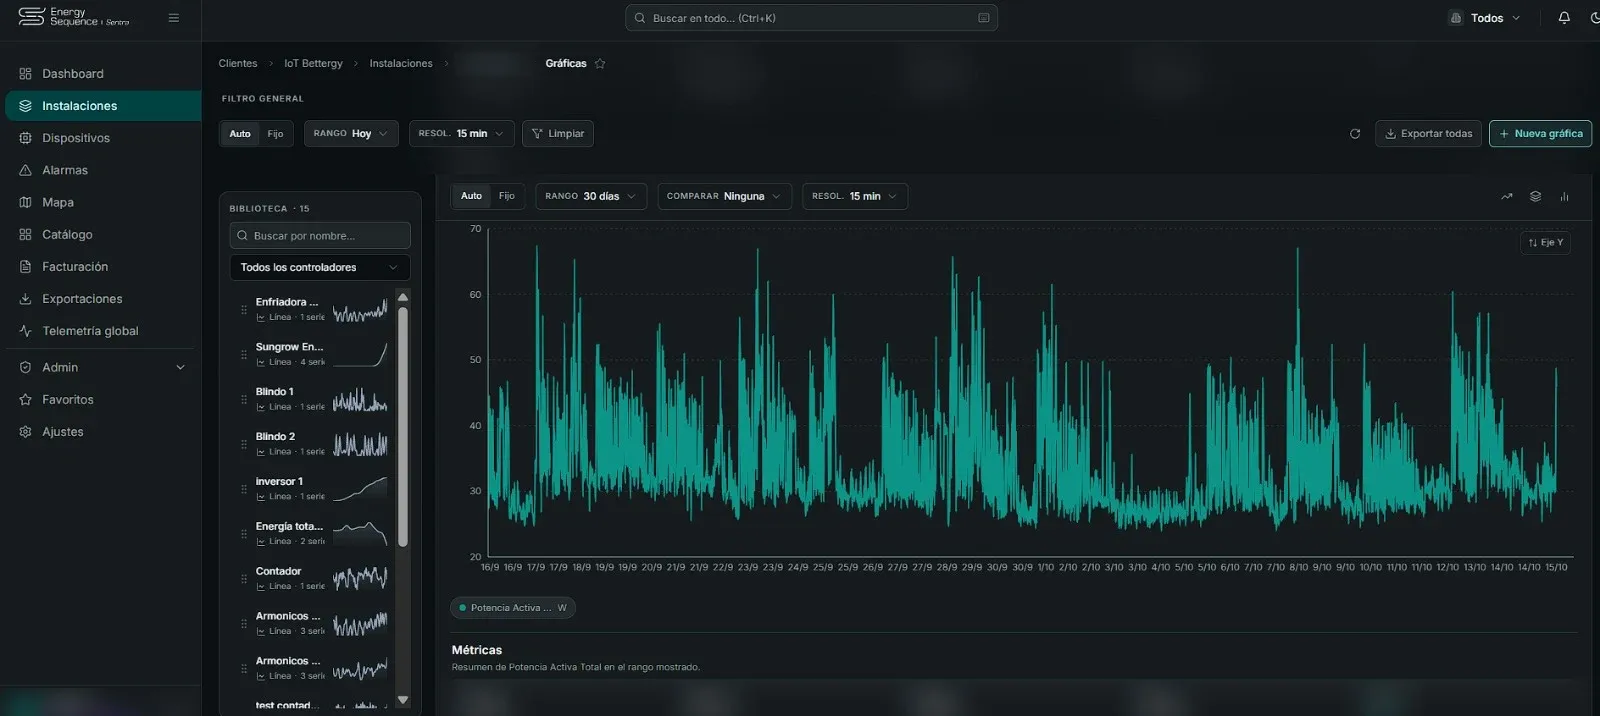Image resolution: width=1600 pixels, height=716 pixels.
Task: Expand the Admin sidebar section
Action: click(x=100, y=368)
